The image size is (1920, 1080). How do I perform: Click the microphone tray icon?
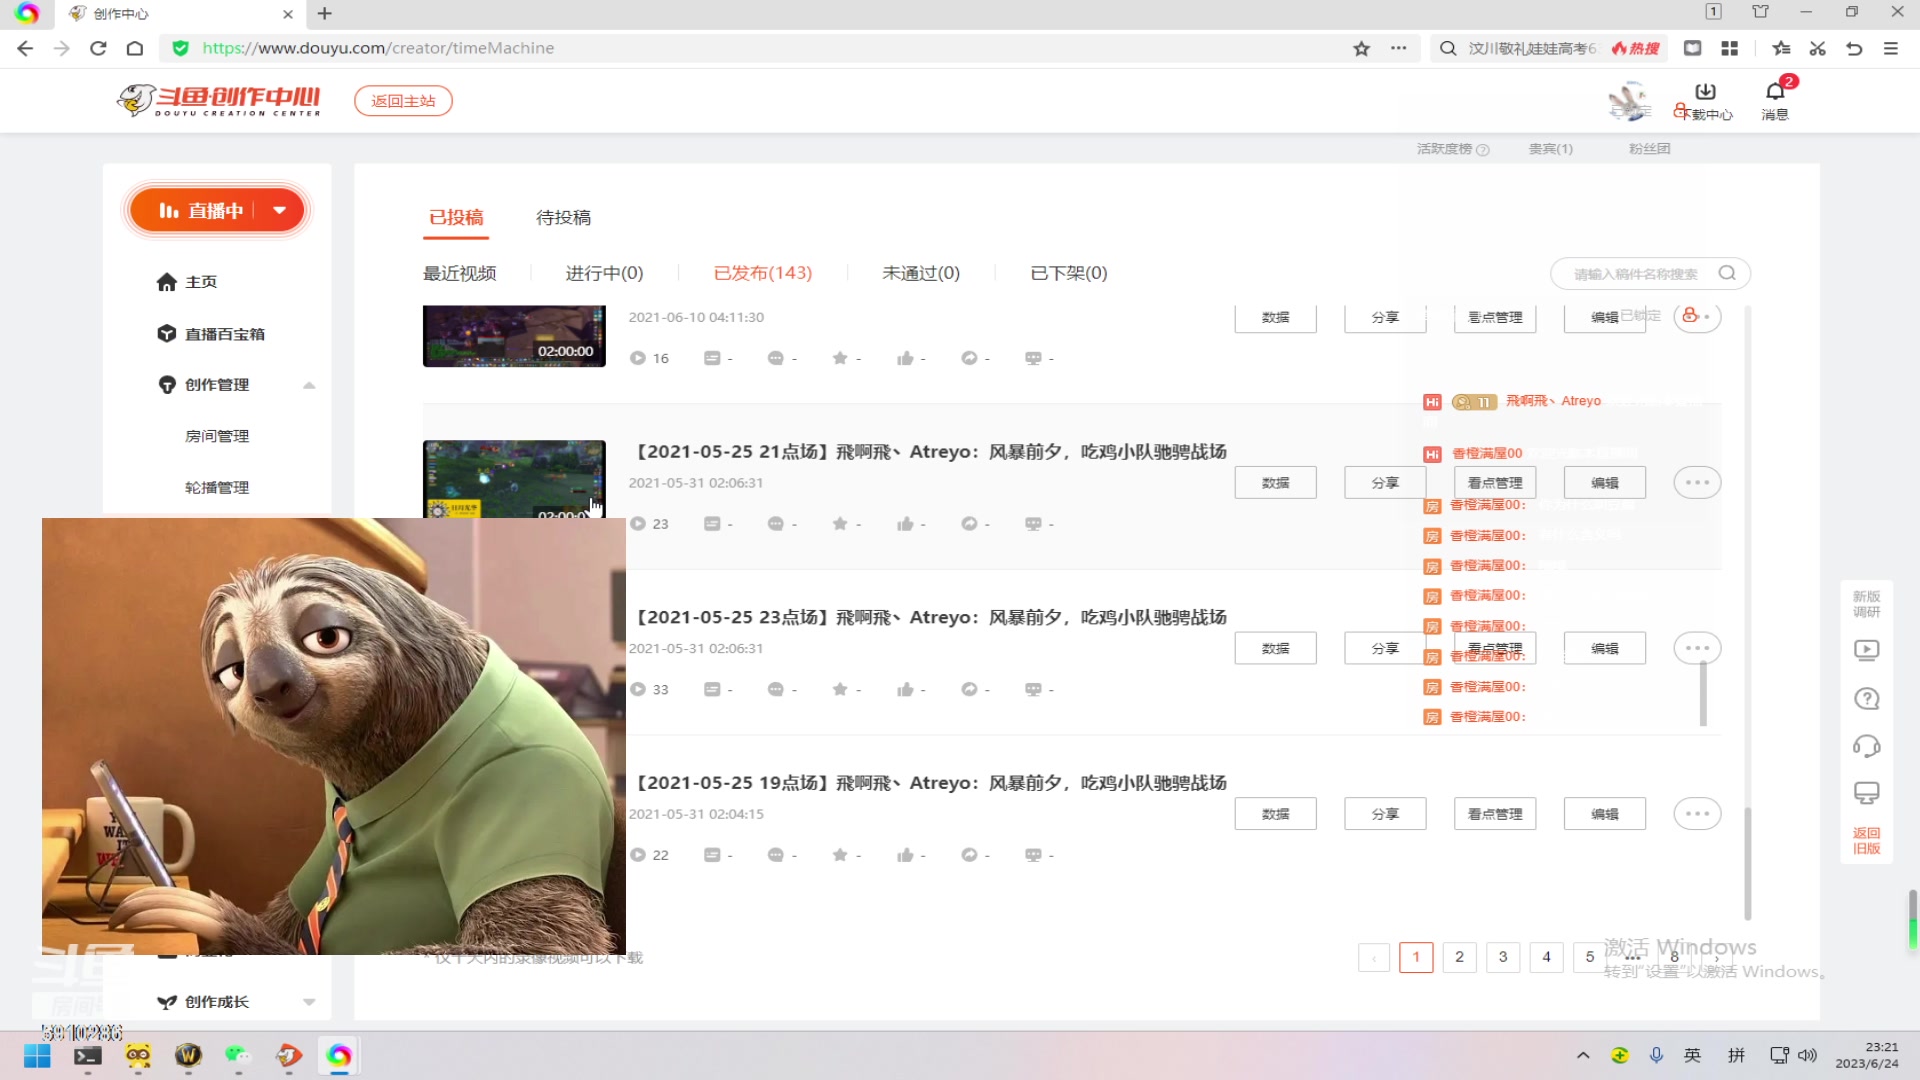pos(1656,1055)
